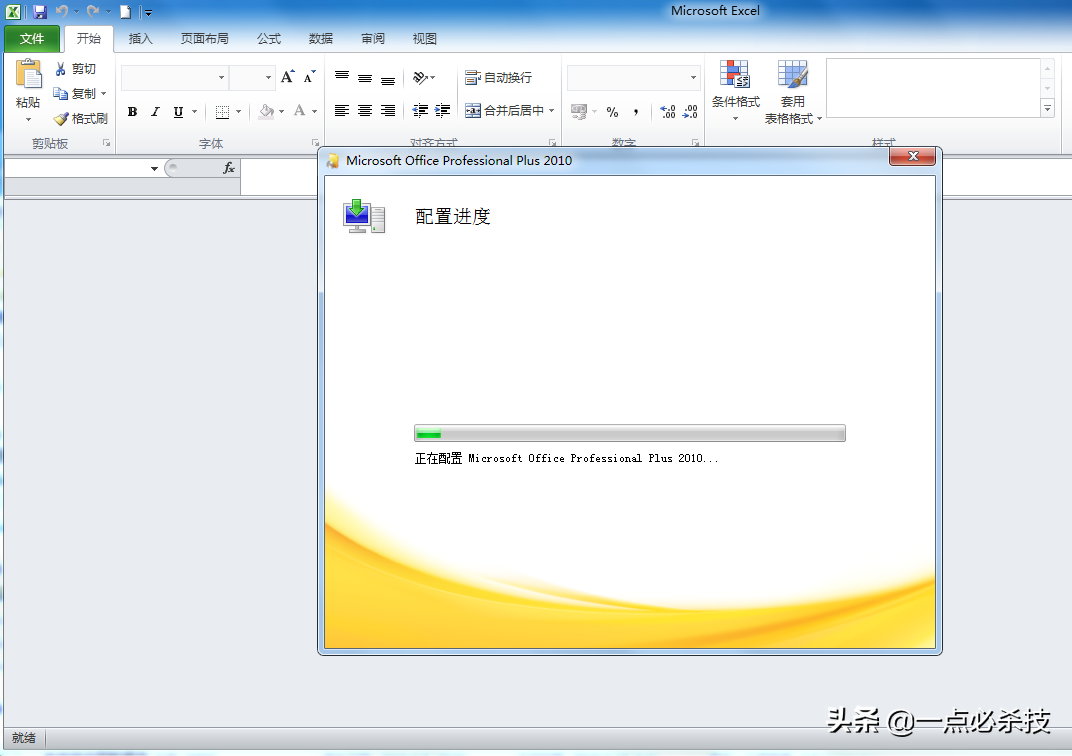
Task: Open the File (文件) tab
Action: click(32, 39)
